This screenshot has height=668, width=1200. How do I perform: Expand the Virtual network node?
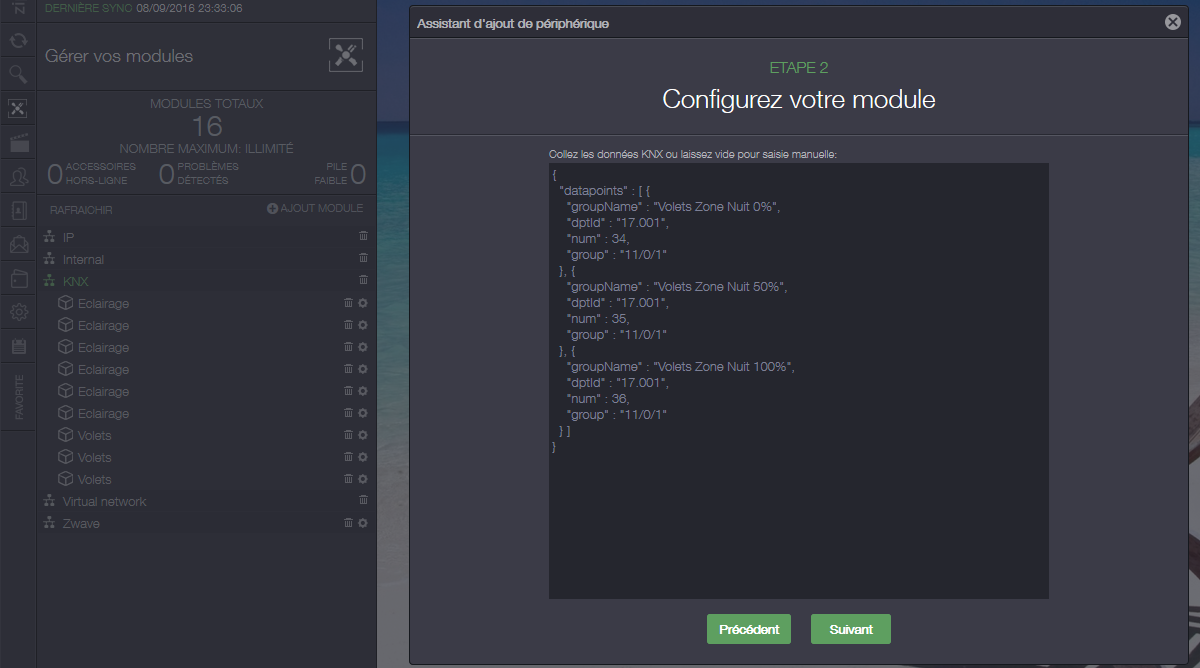pyautogui.click(x=50, y=501)
